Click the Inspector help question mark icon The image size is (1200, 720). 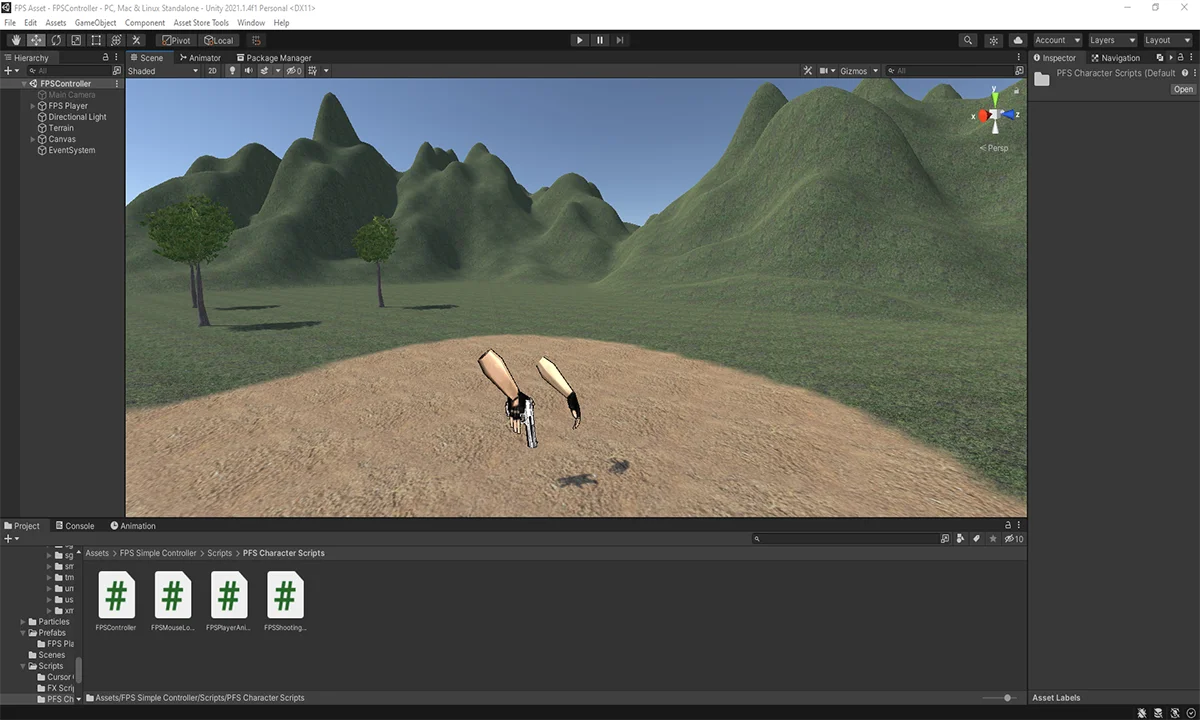click(x=1184, y=73)
